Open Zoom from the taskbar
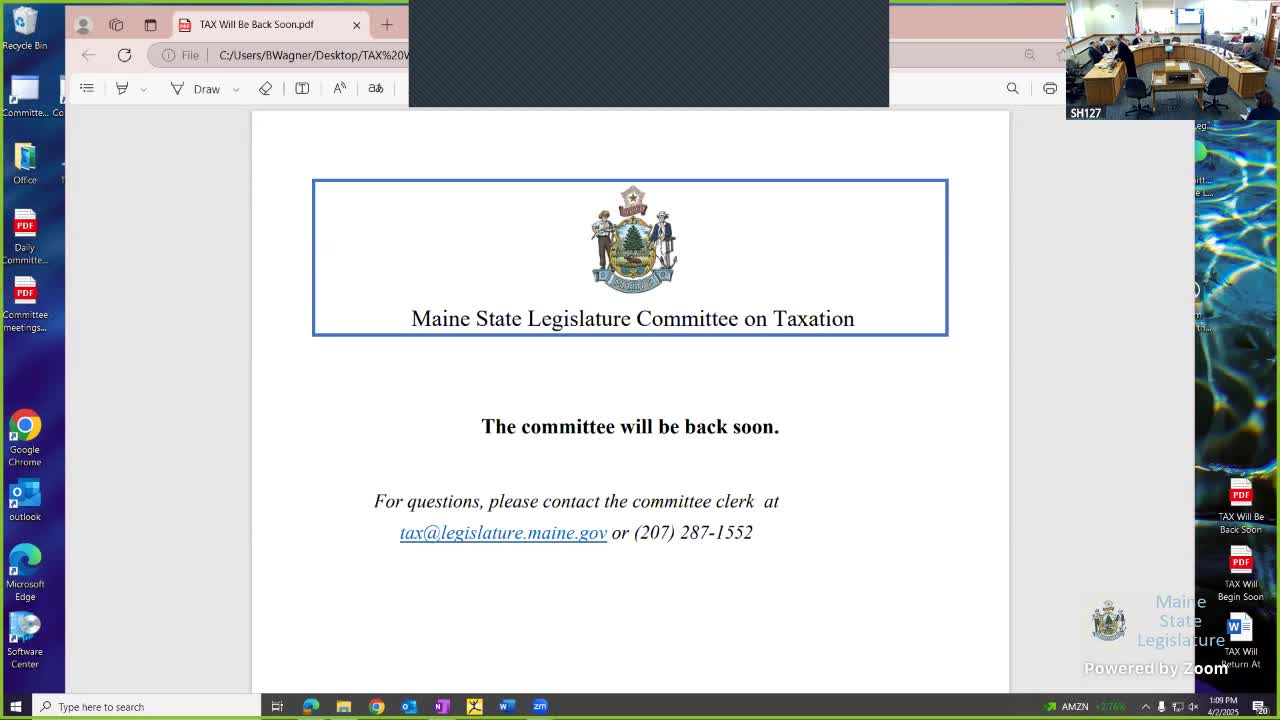Screen dimensions: 1280x720 click(540, 707)
